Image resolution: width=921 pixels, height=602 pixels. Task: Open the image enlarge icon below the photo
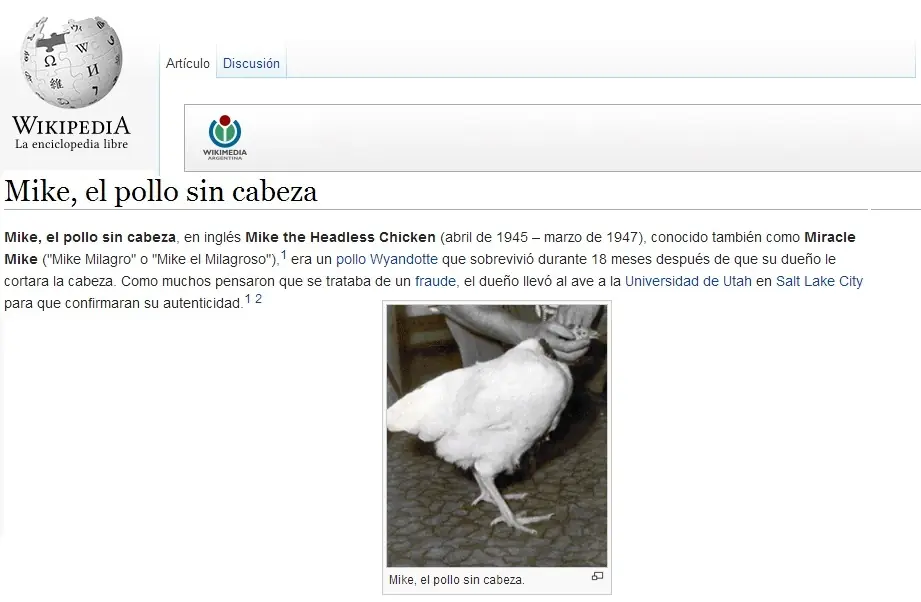pyautogui.click(x=597, y=577)
